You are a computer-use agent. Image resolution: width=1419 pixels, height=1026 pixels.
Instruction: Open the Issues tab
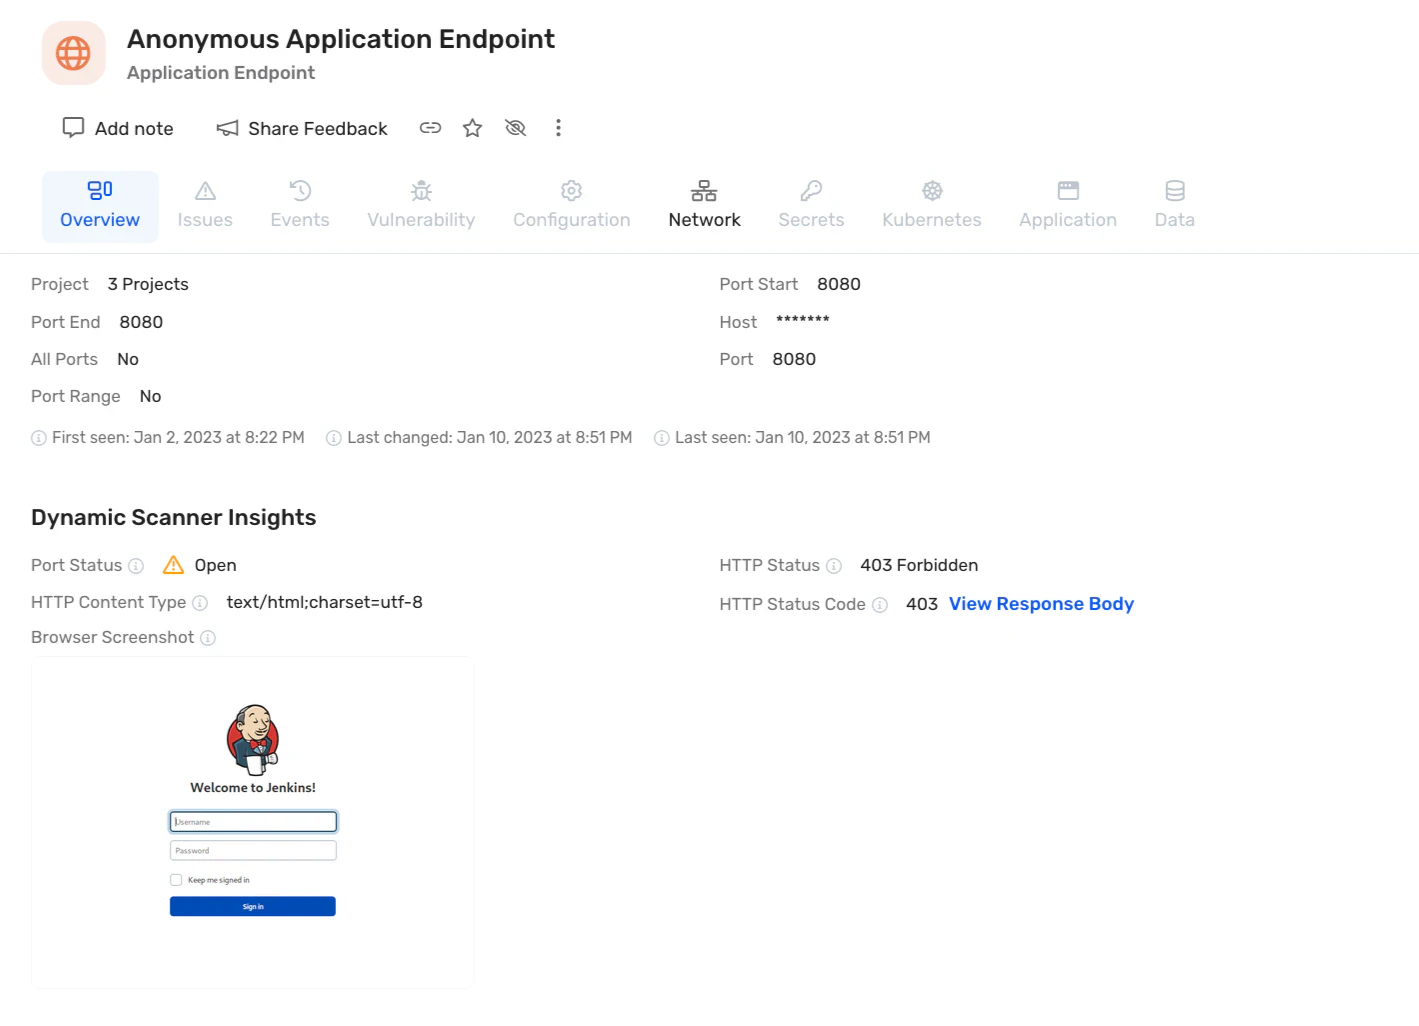point(205,206)
